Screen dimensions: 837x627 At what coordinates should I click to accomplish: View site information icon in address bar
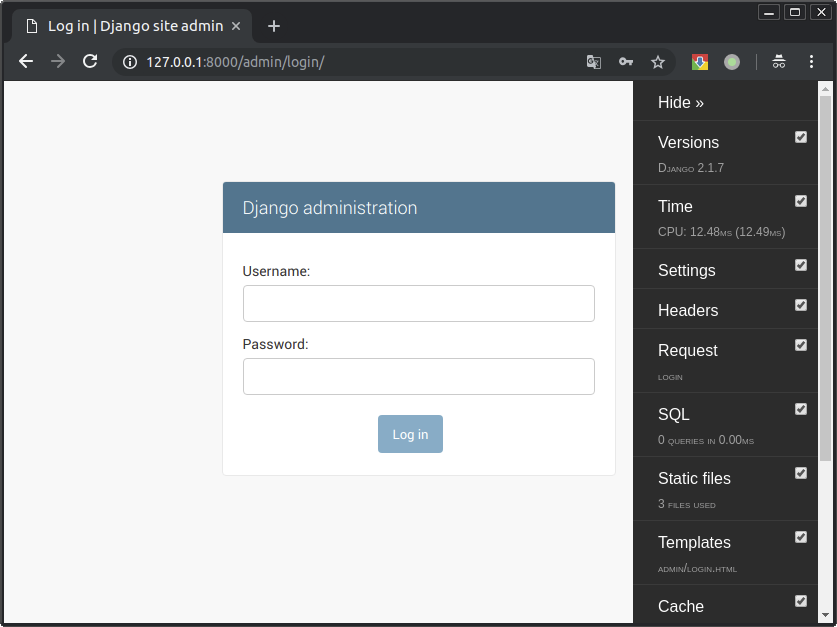pyautogui.click(x=130, y=62)
